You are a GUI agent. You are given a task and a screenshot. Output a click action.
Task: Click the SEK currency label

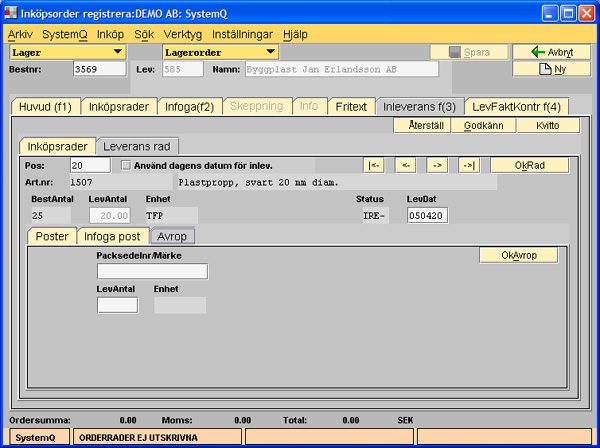[405, 420]
